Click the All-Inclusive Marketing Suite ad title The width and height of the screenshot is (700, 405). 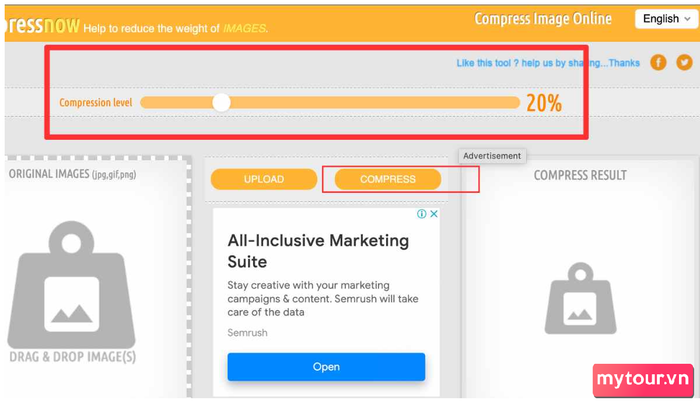click(318, 251)
